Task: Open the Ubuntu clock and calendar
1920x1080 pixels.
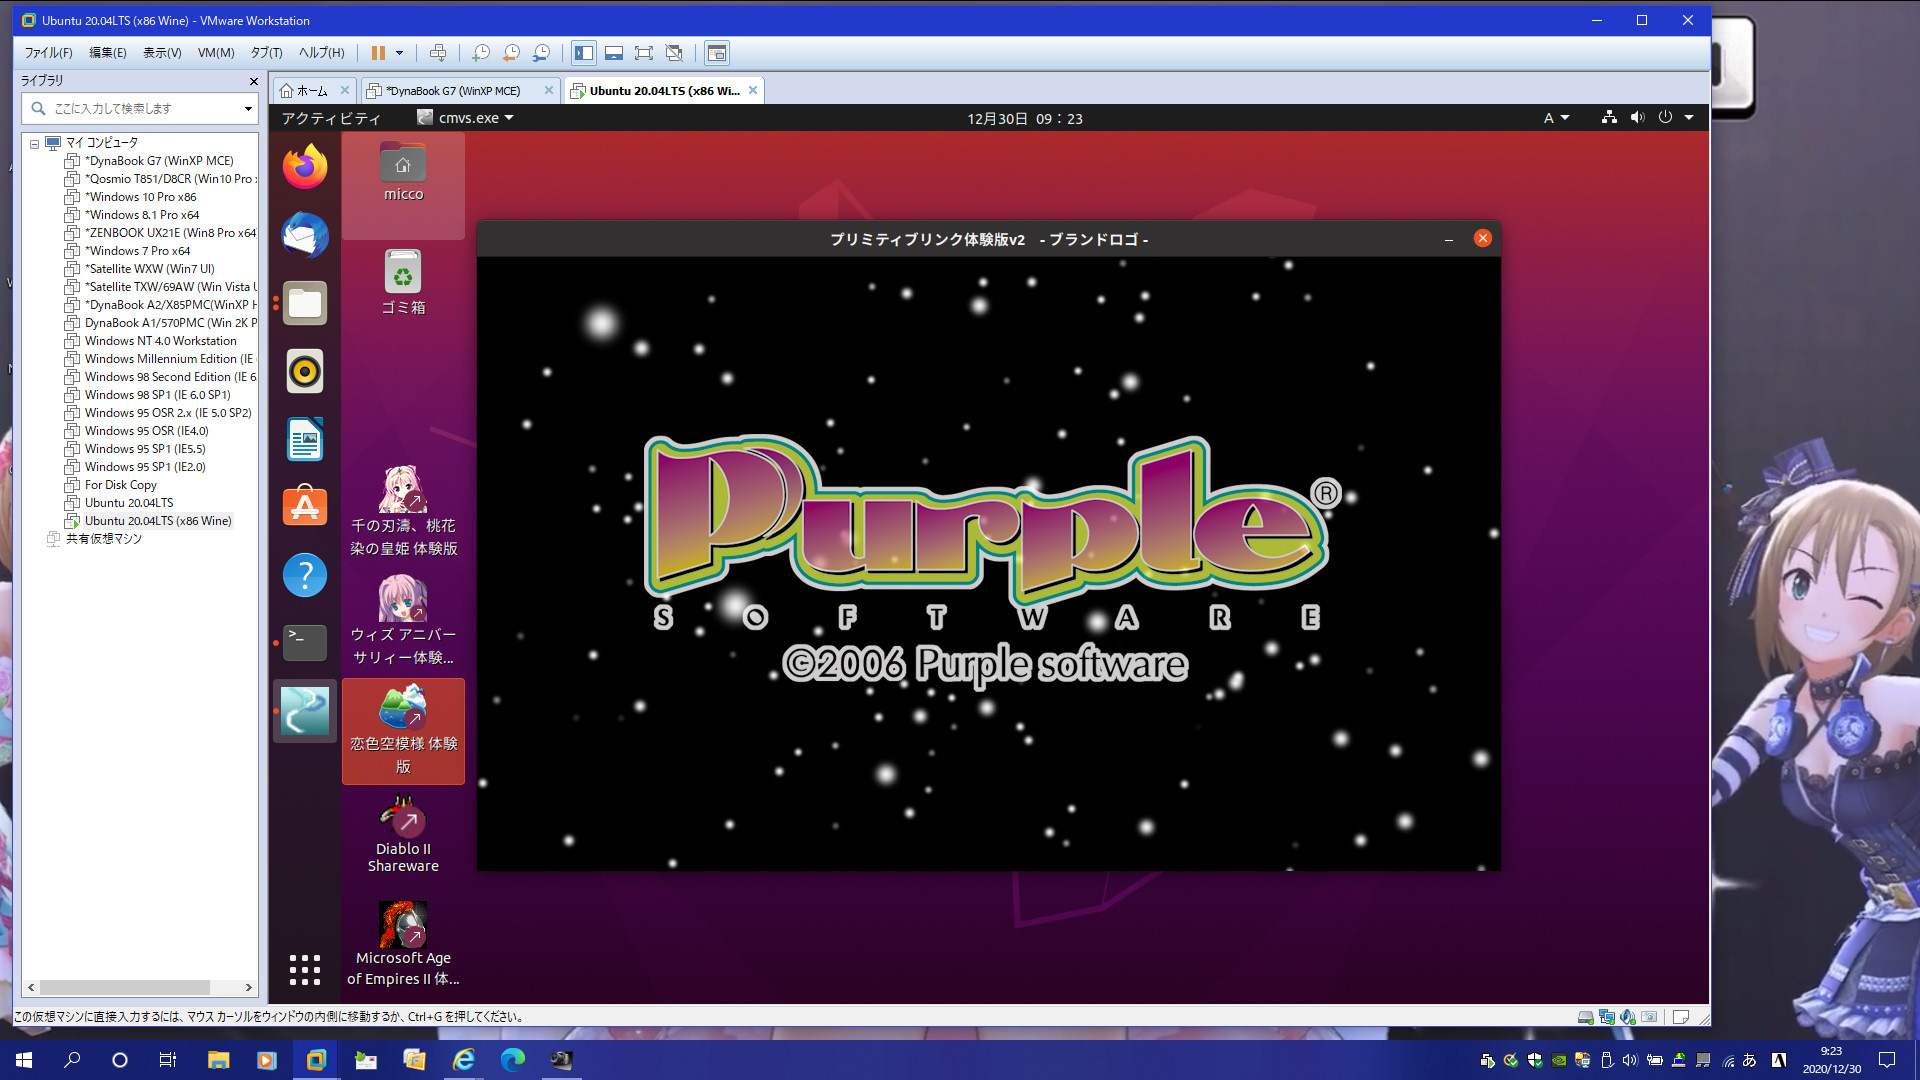Action: (x=1024, y=118)
